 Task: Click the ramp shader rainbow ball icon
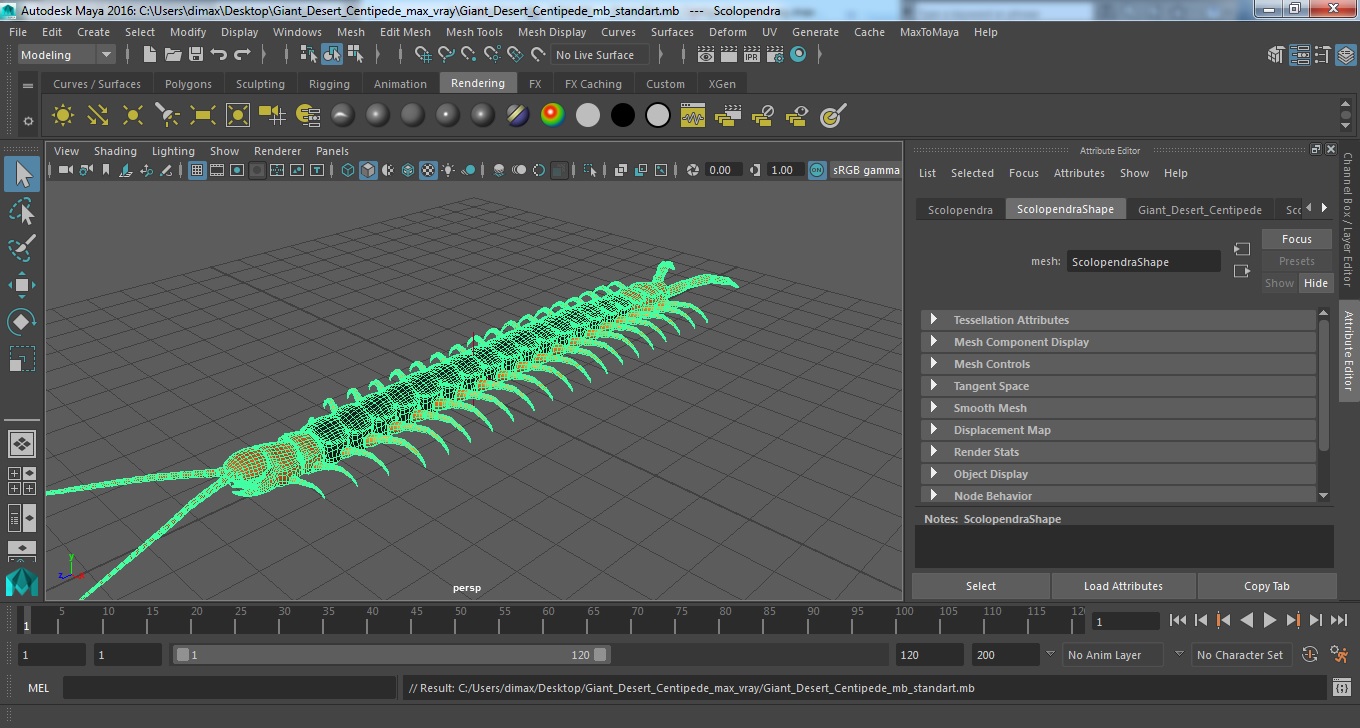tap(552, 116)
